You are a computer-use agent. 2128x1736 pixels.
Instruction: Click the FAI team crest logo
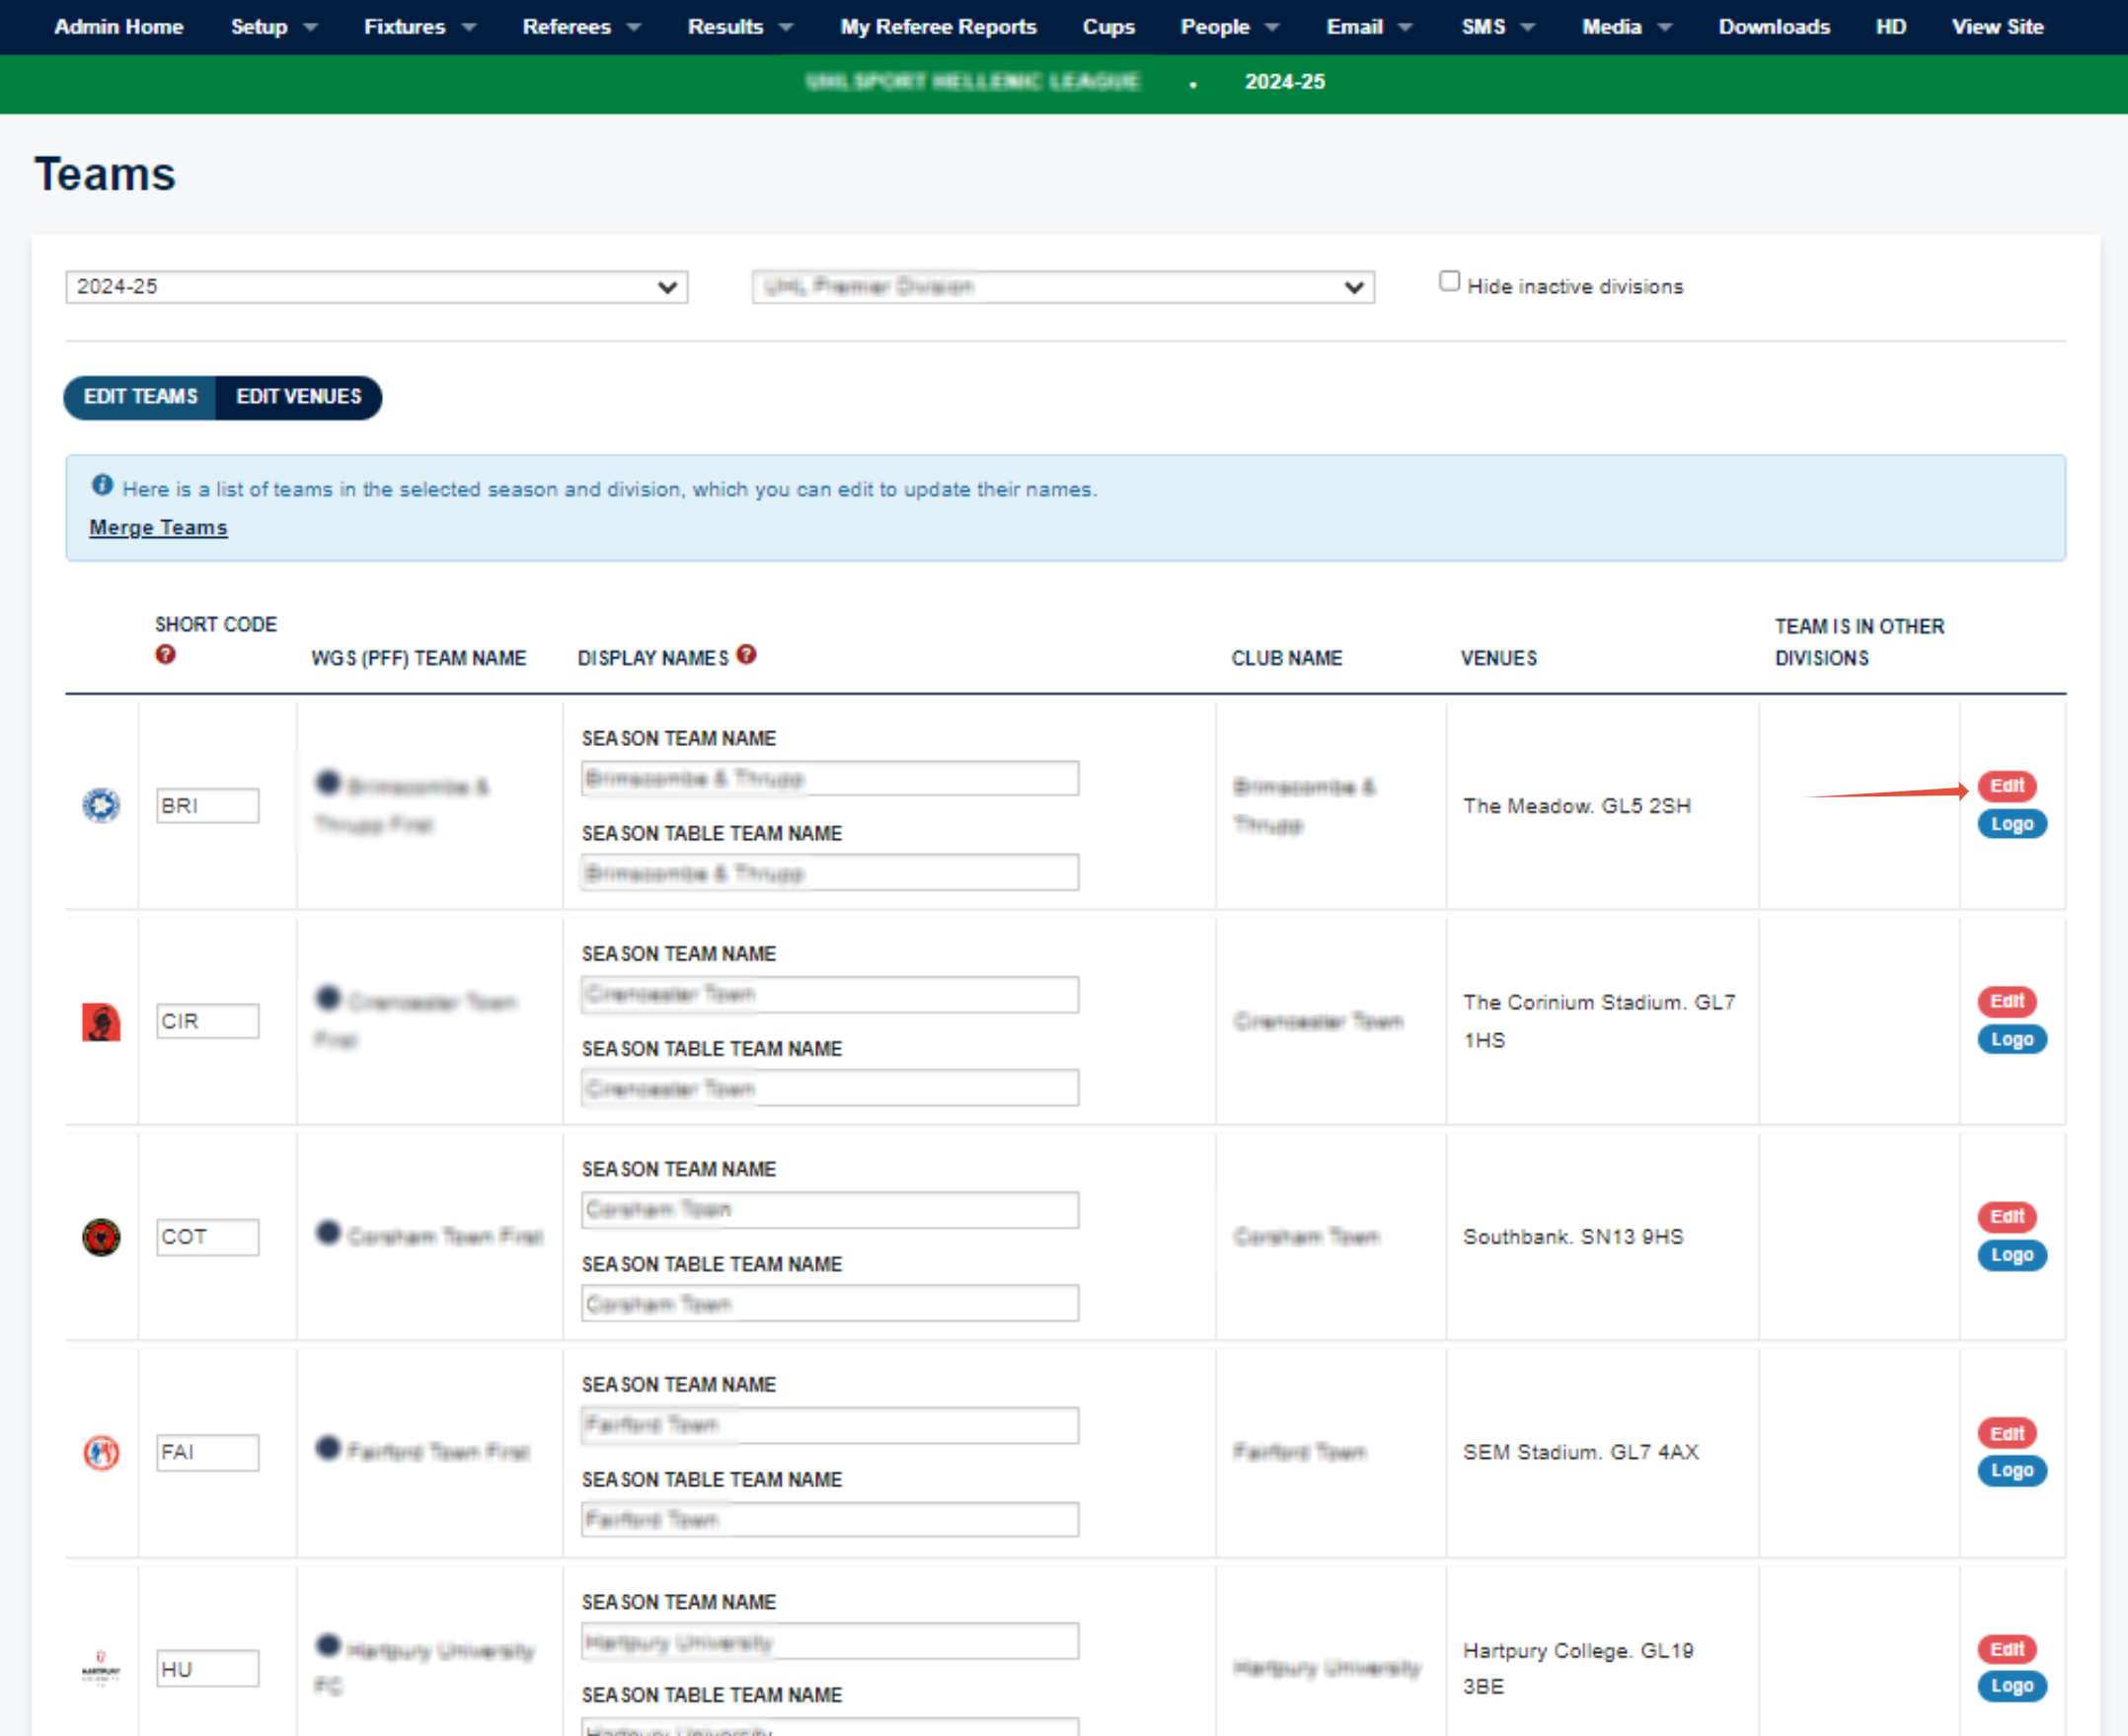(101, 1452)
